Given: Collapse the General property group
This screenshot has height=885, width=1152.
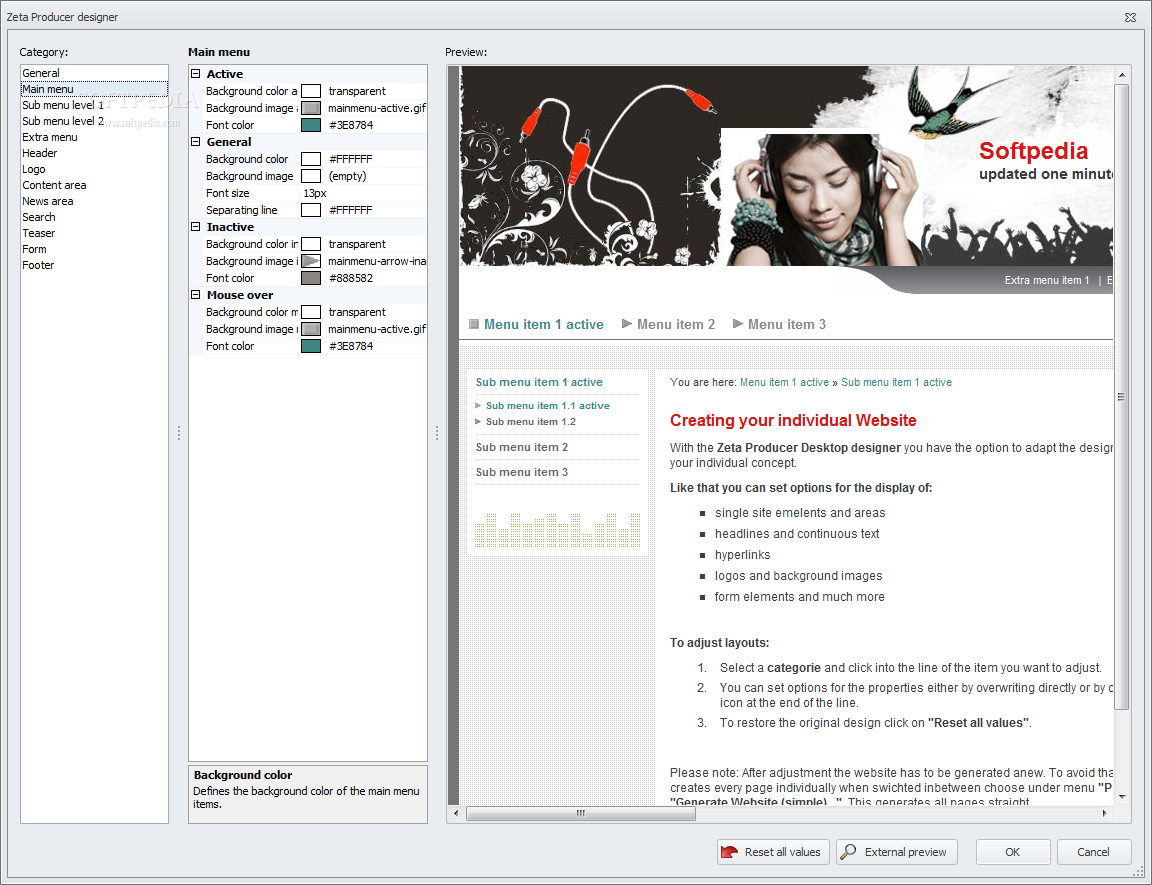Looking at the screenshot, I should (195, 142).
